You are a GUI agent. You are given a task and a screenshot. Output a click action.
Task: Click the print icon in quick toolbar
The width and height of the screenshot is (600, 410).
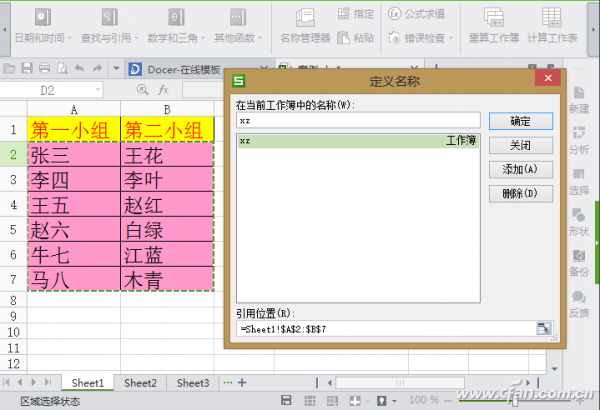tap(44, 69)
